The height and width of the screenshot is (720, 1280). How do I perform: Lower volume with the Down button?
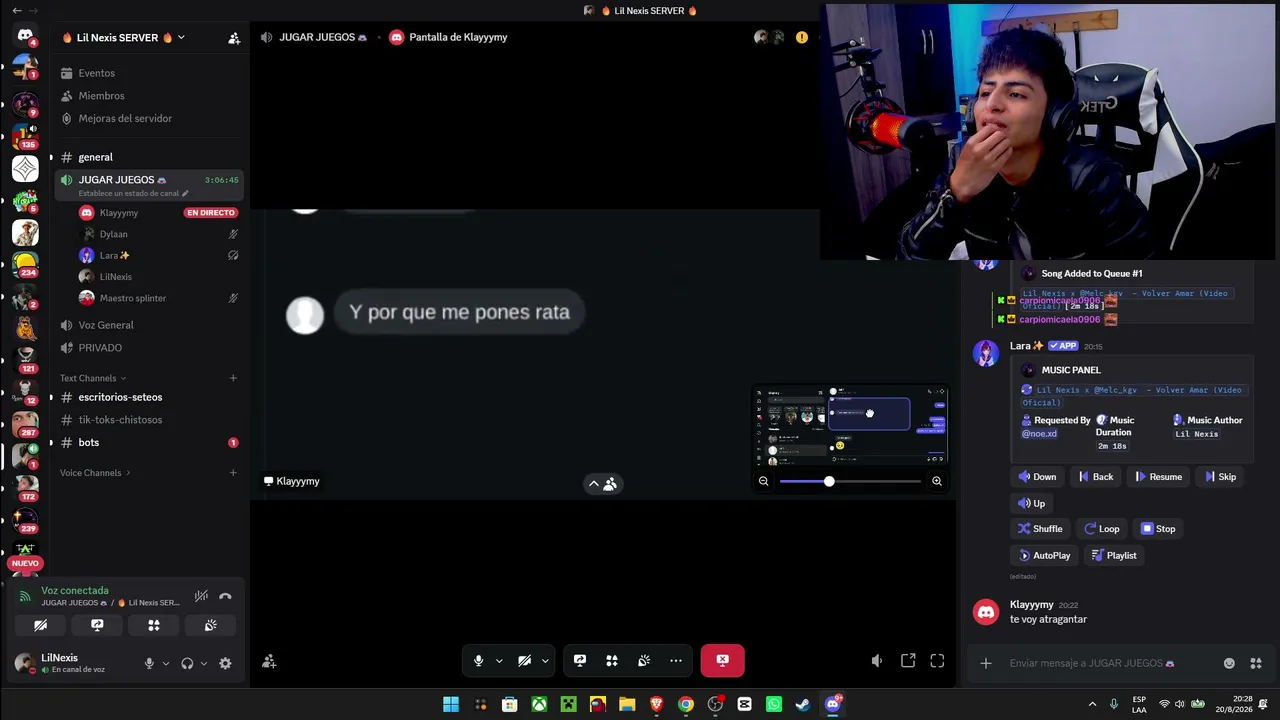pyautogui.click(x=1038, y=477)
